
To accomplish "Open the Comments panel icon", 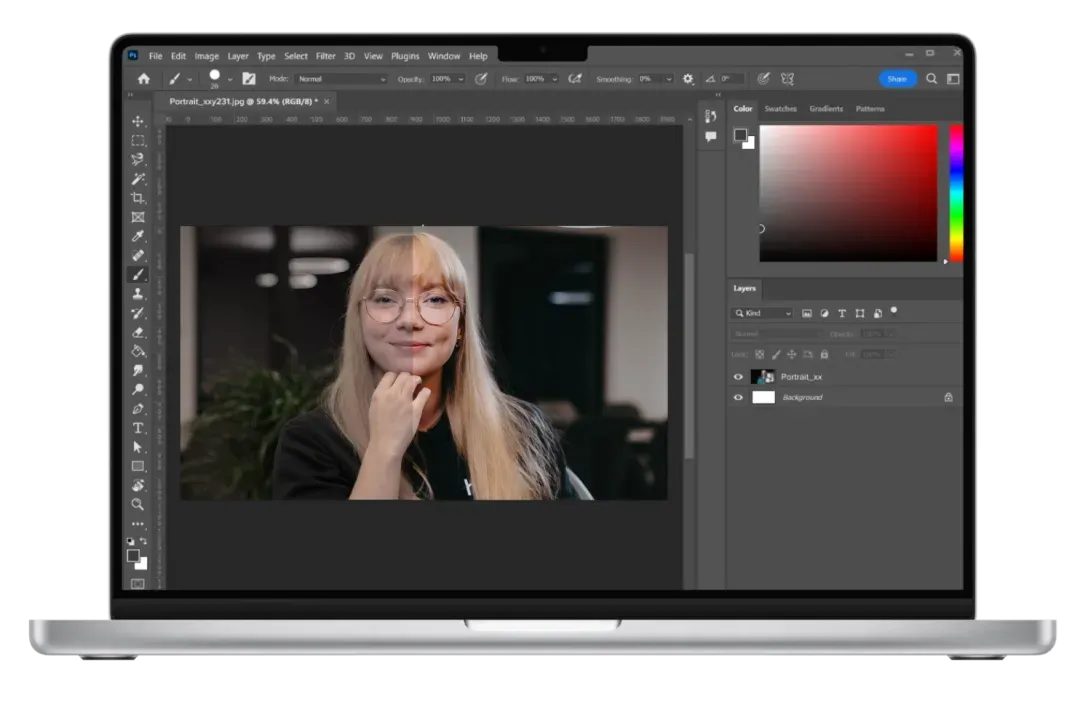I will [710, 136].
